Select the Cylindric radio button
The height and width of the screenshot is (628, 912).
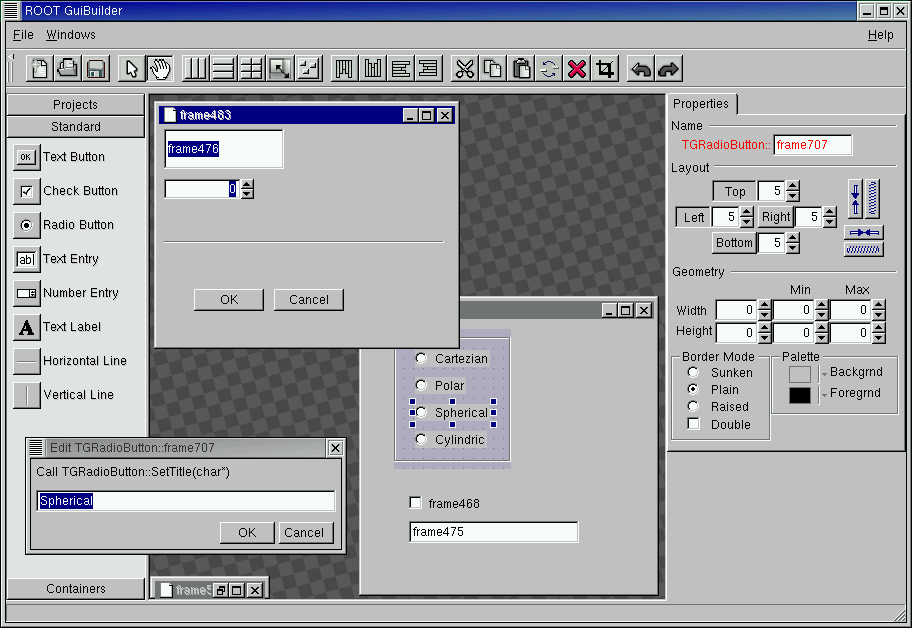click(x=421, y=440)
